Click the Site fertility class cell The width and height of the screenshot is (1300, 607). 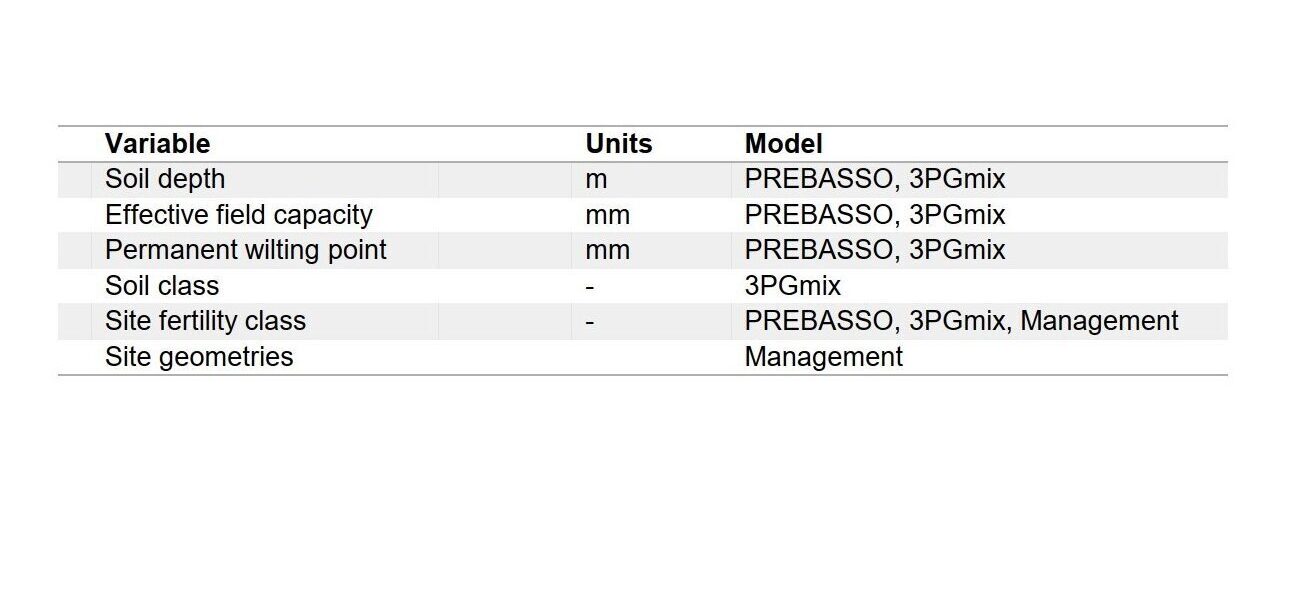pyautogui.click(x=205, y=321)
